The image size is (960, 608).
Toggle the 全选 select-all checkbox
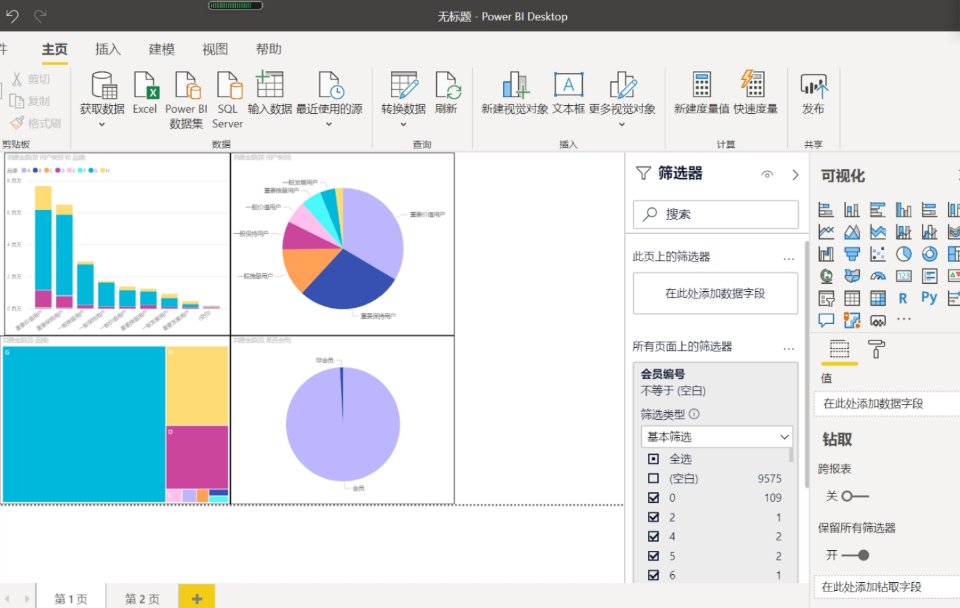[x=653, y=459]
